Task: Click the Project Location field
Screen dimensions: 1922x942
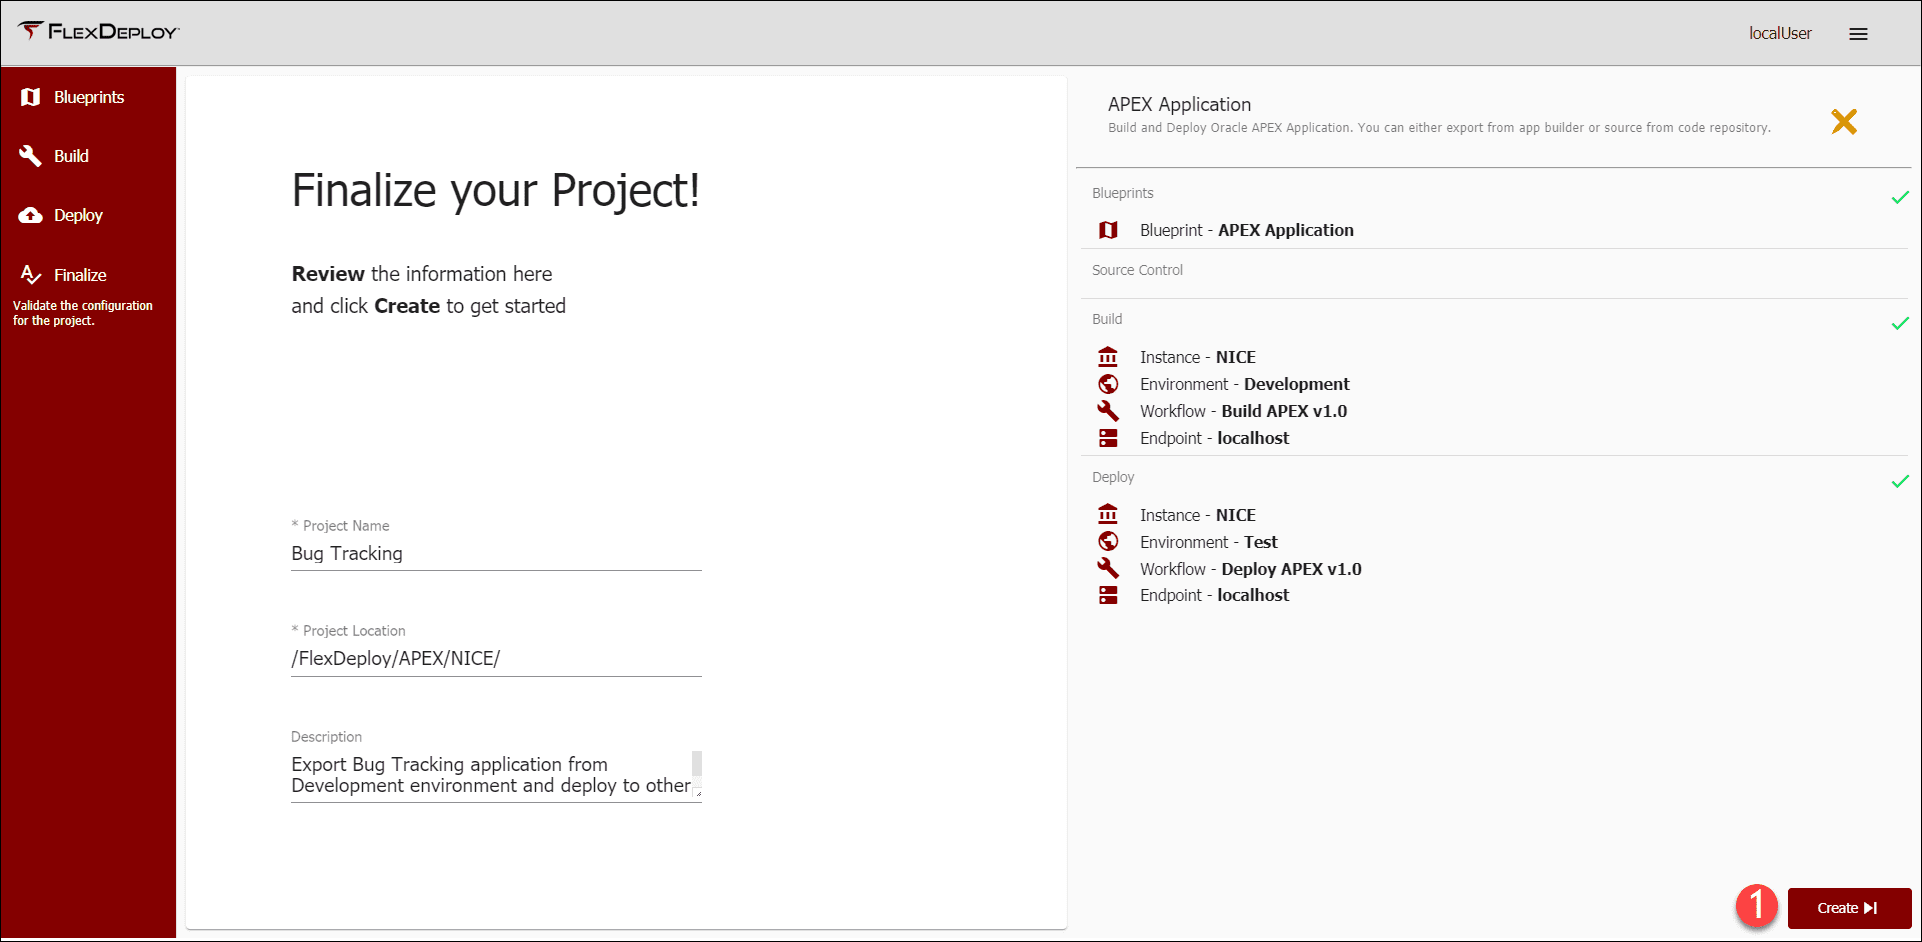Action: (x=496, y=659)
